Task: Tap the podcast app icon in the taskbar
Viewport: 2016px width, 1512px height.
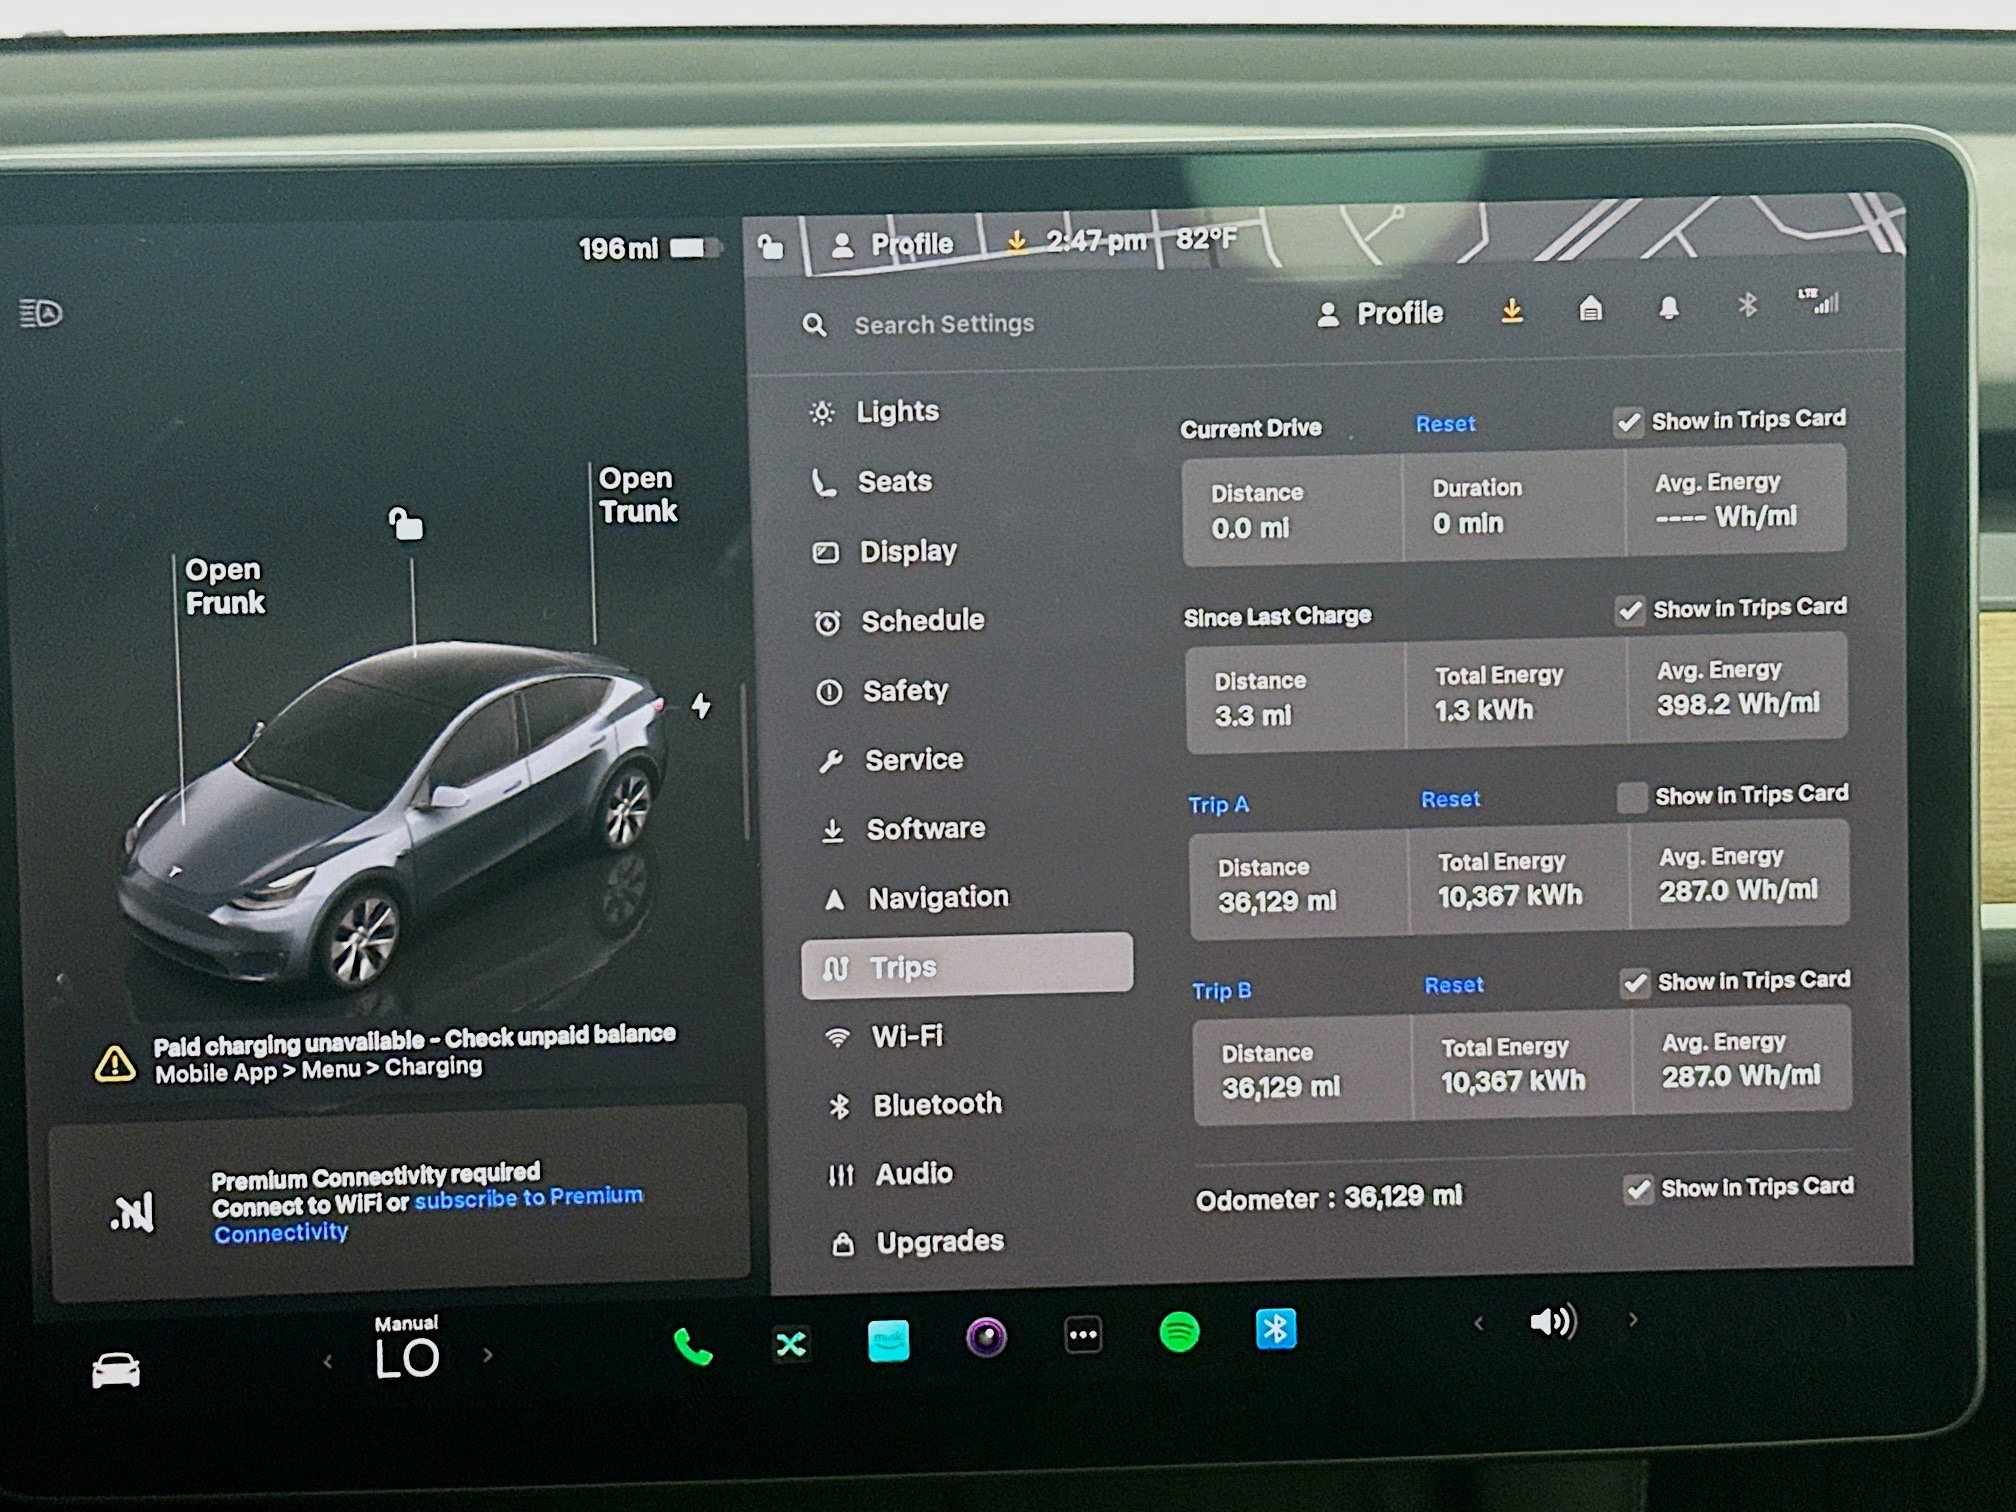Action: [x=985, y=1337]
